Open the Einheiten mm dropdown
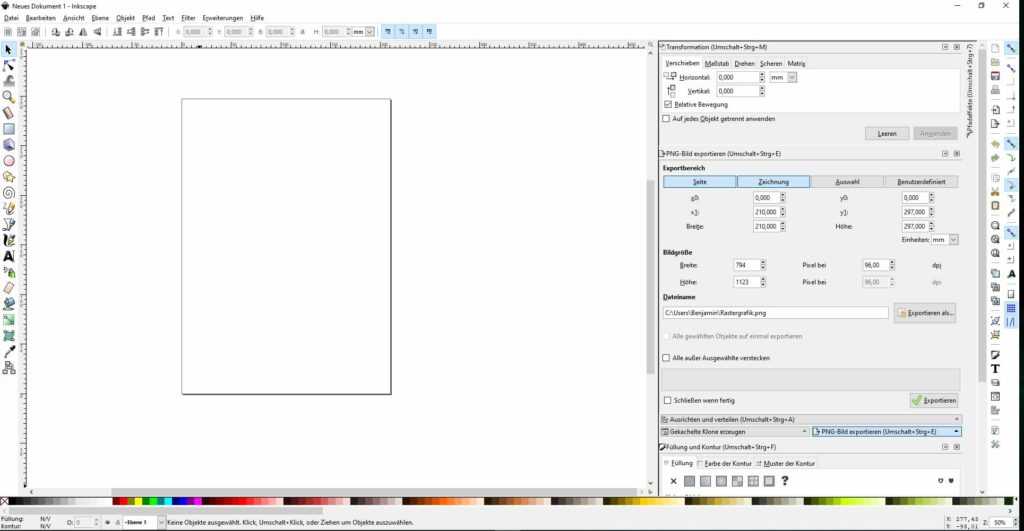 click(x=953, y=240)
